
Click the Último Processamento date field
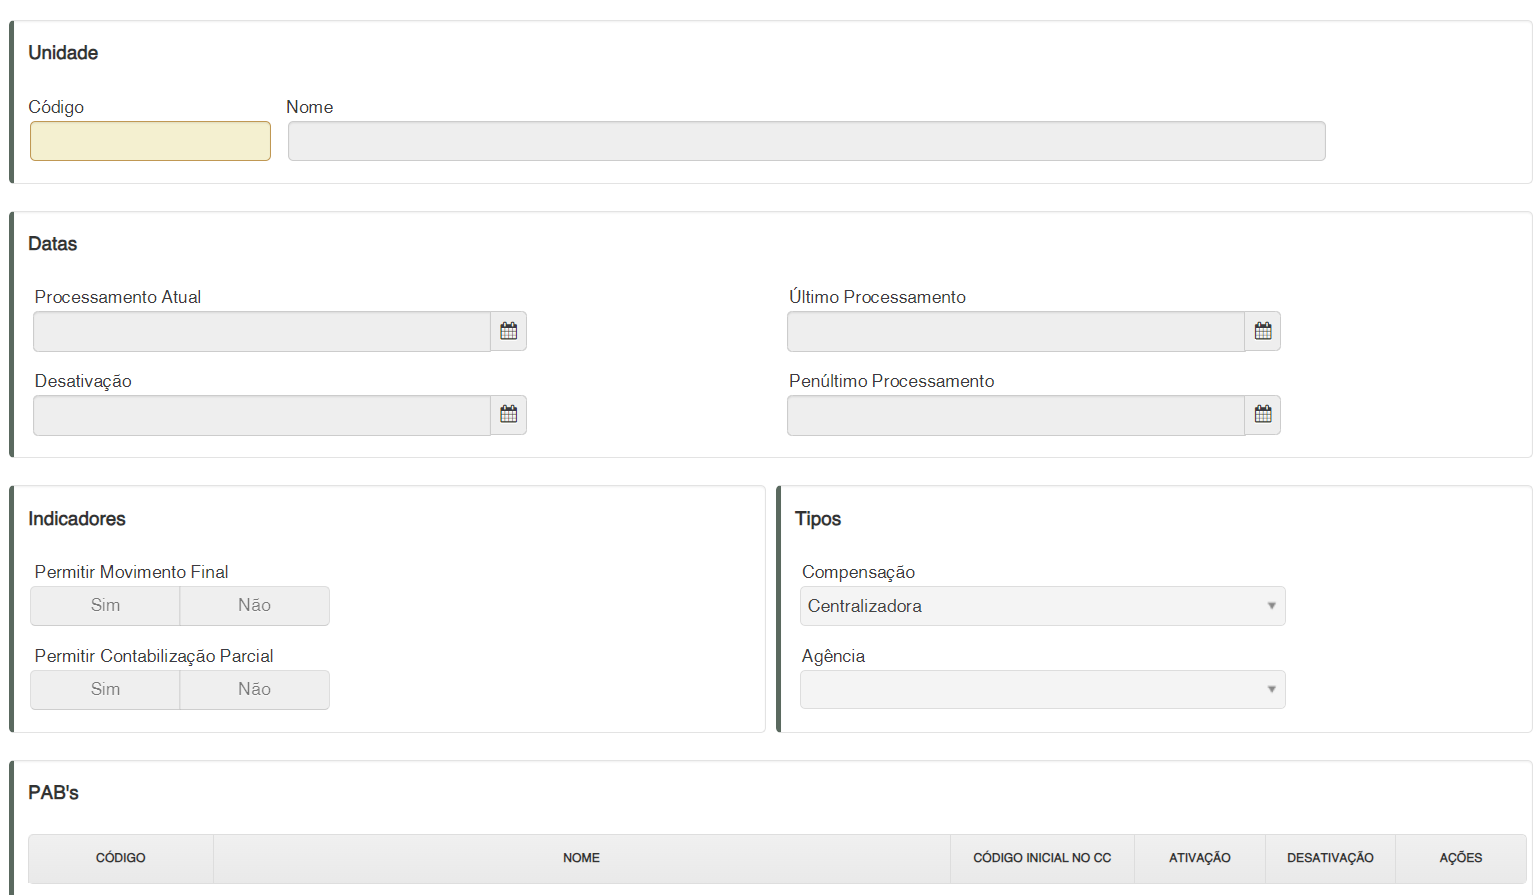(1015, 331)
